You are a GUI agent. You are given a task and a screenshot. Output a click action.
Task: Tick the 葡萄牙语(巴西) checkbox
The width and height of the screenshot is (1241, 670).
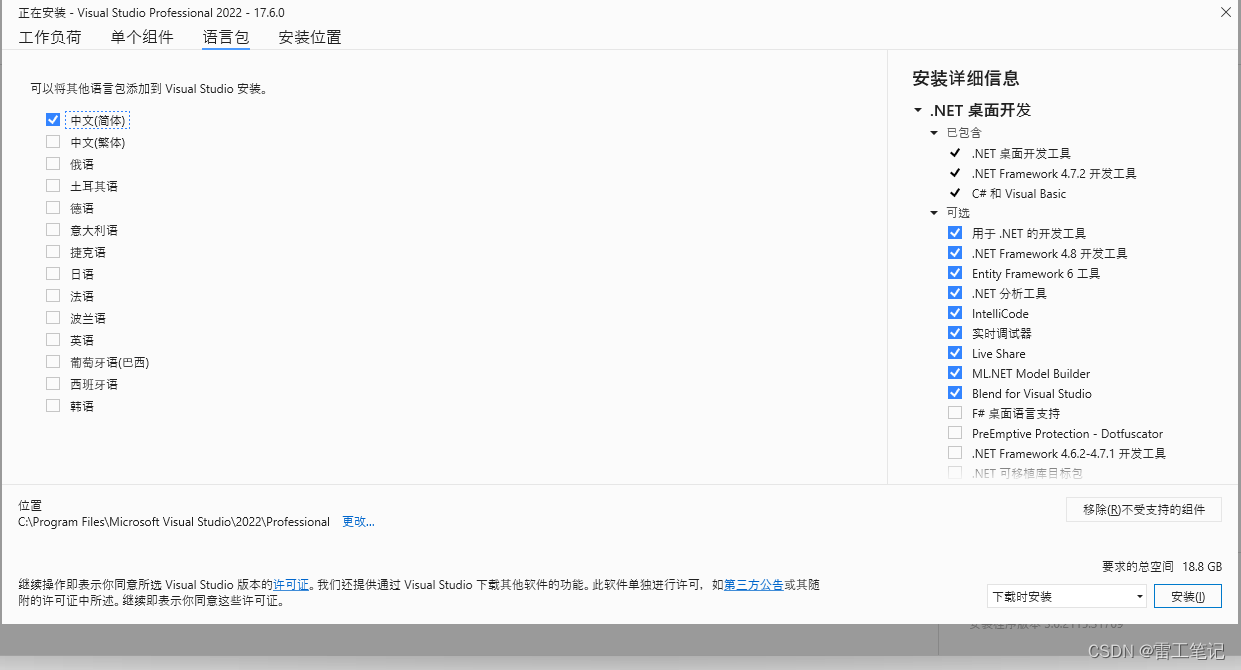tap(53, 362)
